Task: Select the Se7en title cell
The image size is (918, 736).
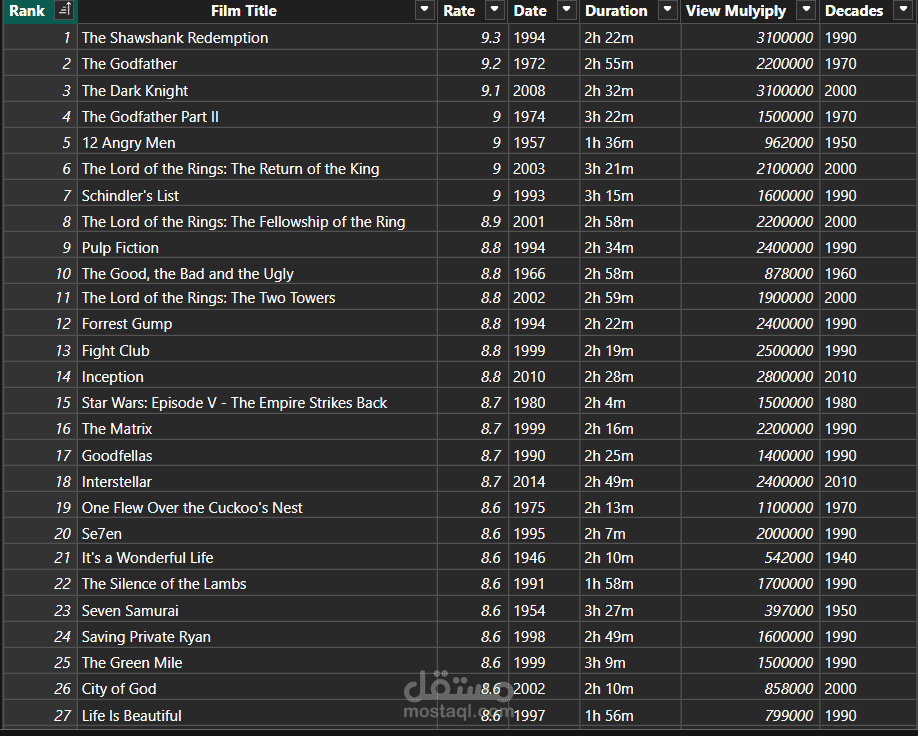Action: (x=258, y=533)
